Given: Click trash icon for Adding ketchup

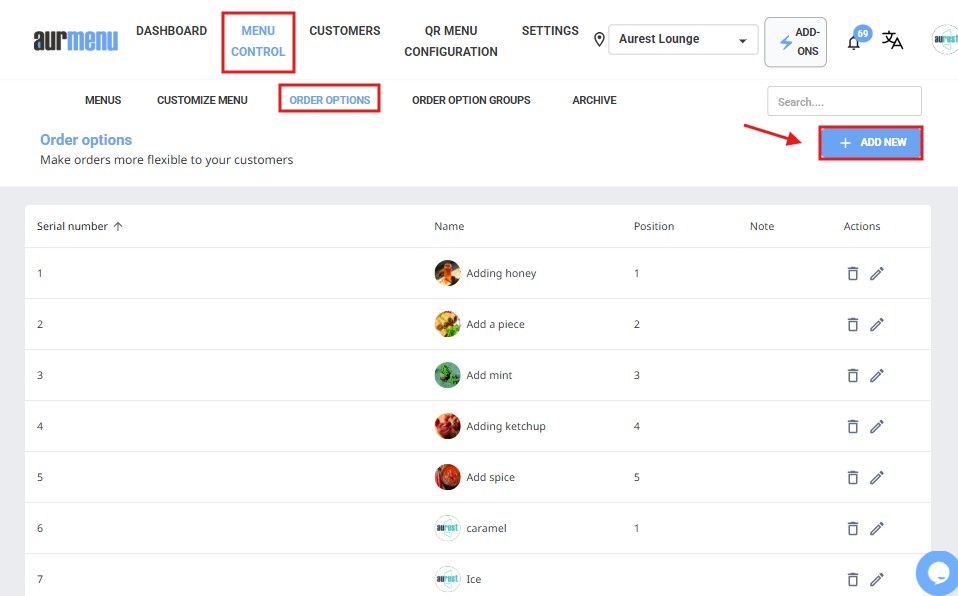Looking at the screenshot, I should click(x=853, y=426).
